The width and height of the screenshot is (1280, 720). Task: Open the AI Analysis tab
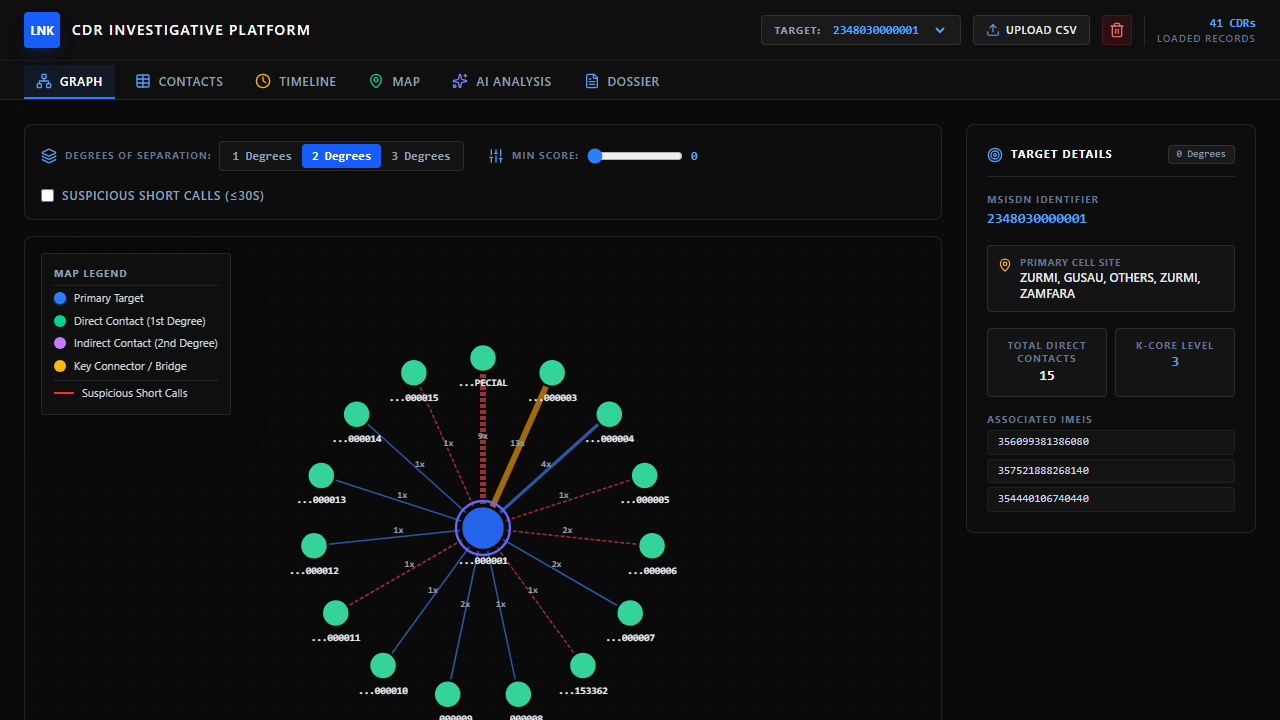click(x=502, y=82)
